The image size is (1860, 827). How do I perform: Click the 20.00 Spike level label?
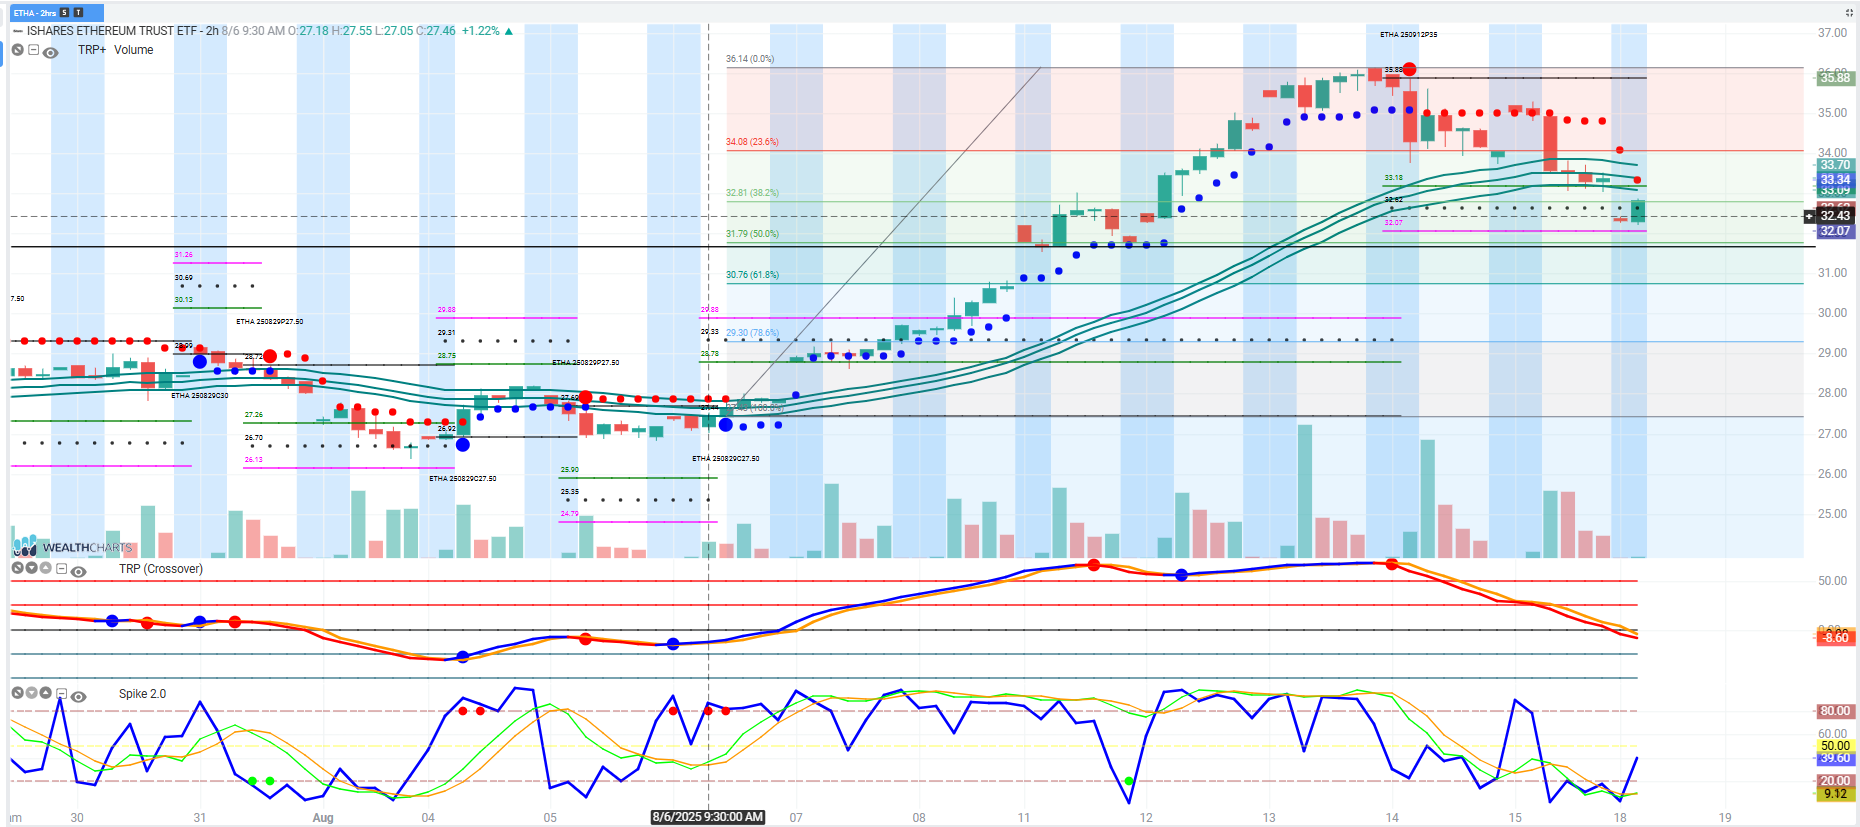point(1835,781)
